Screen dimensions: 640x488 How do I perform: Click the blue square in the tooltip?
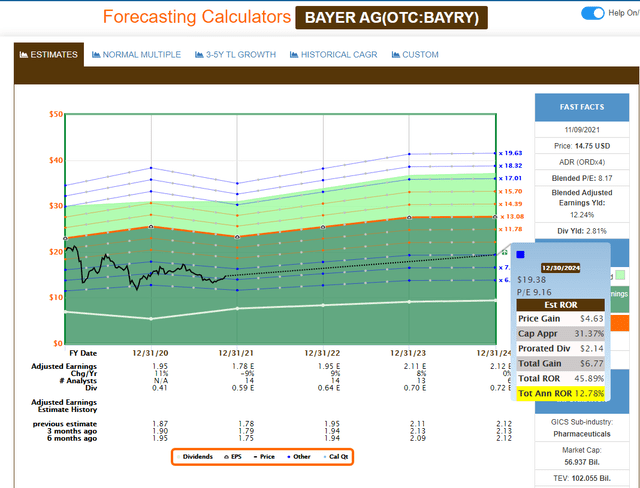(x=520, y=255)
